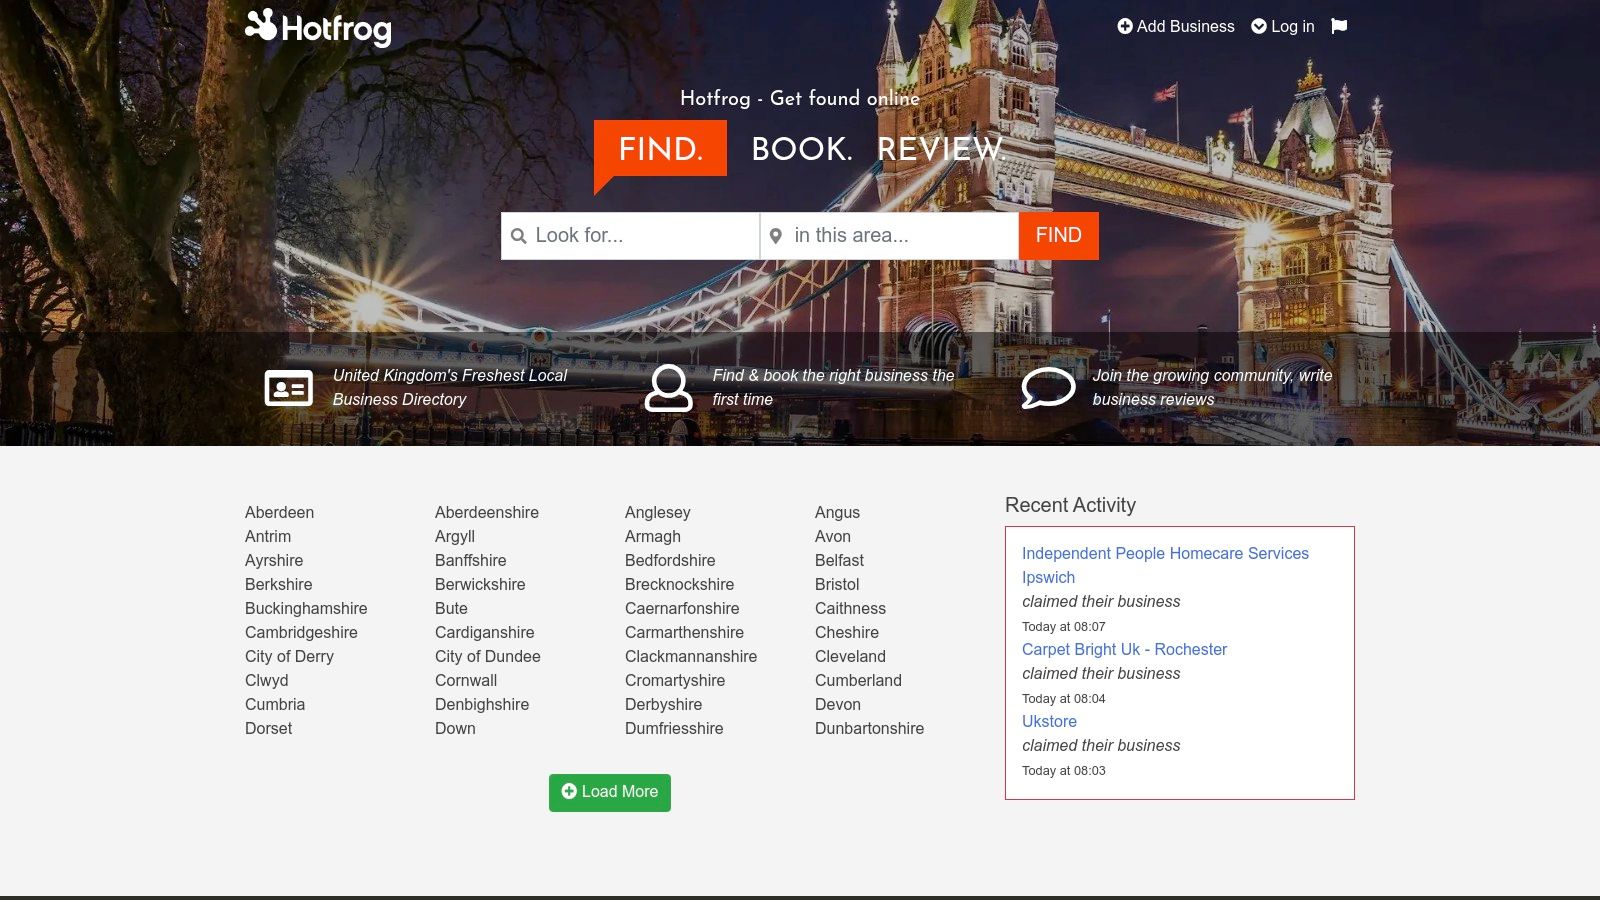
Task: Open the Dorset region link
Action: pos(269,728)
